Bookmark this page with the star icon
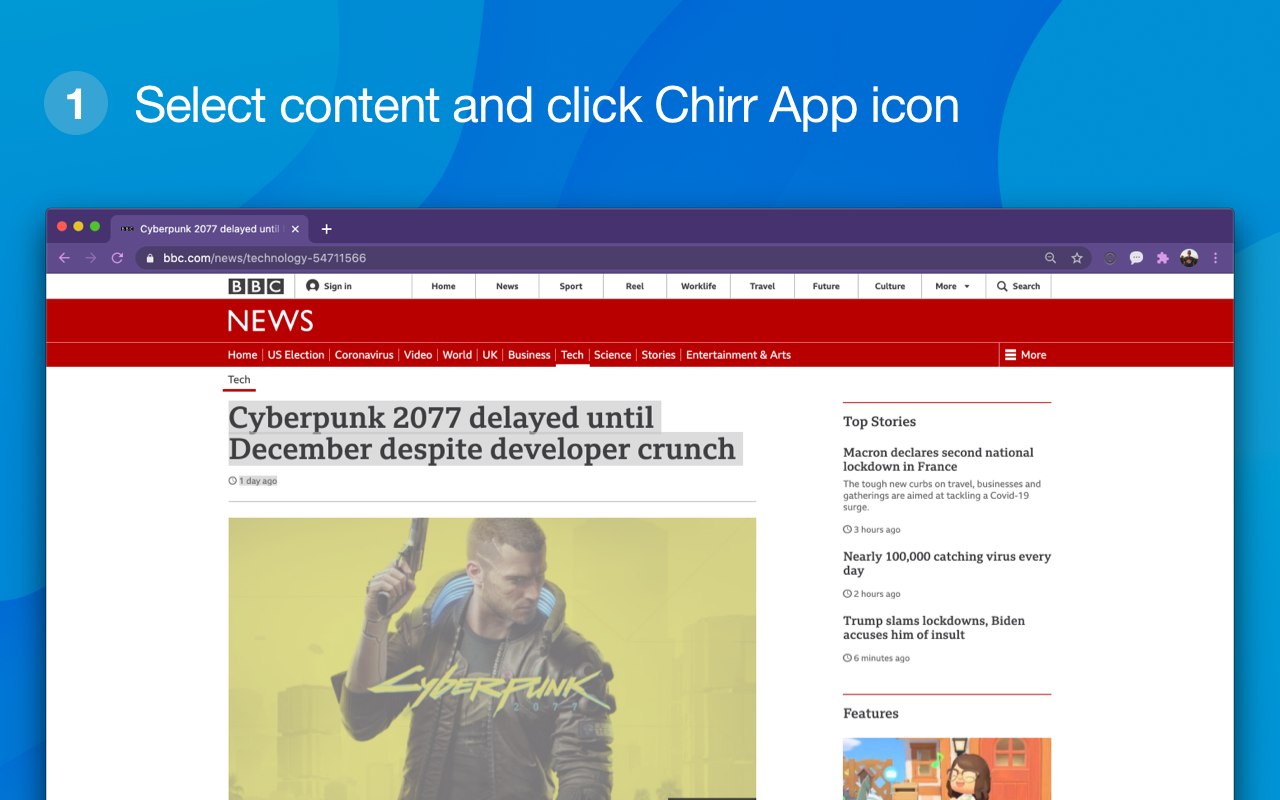 [x=1077, y=258]
